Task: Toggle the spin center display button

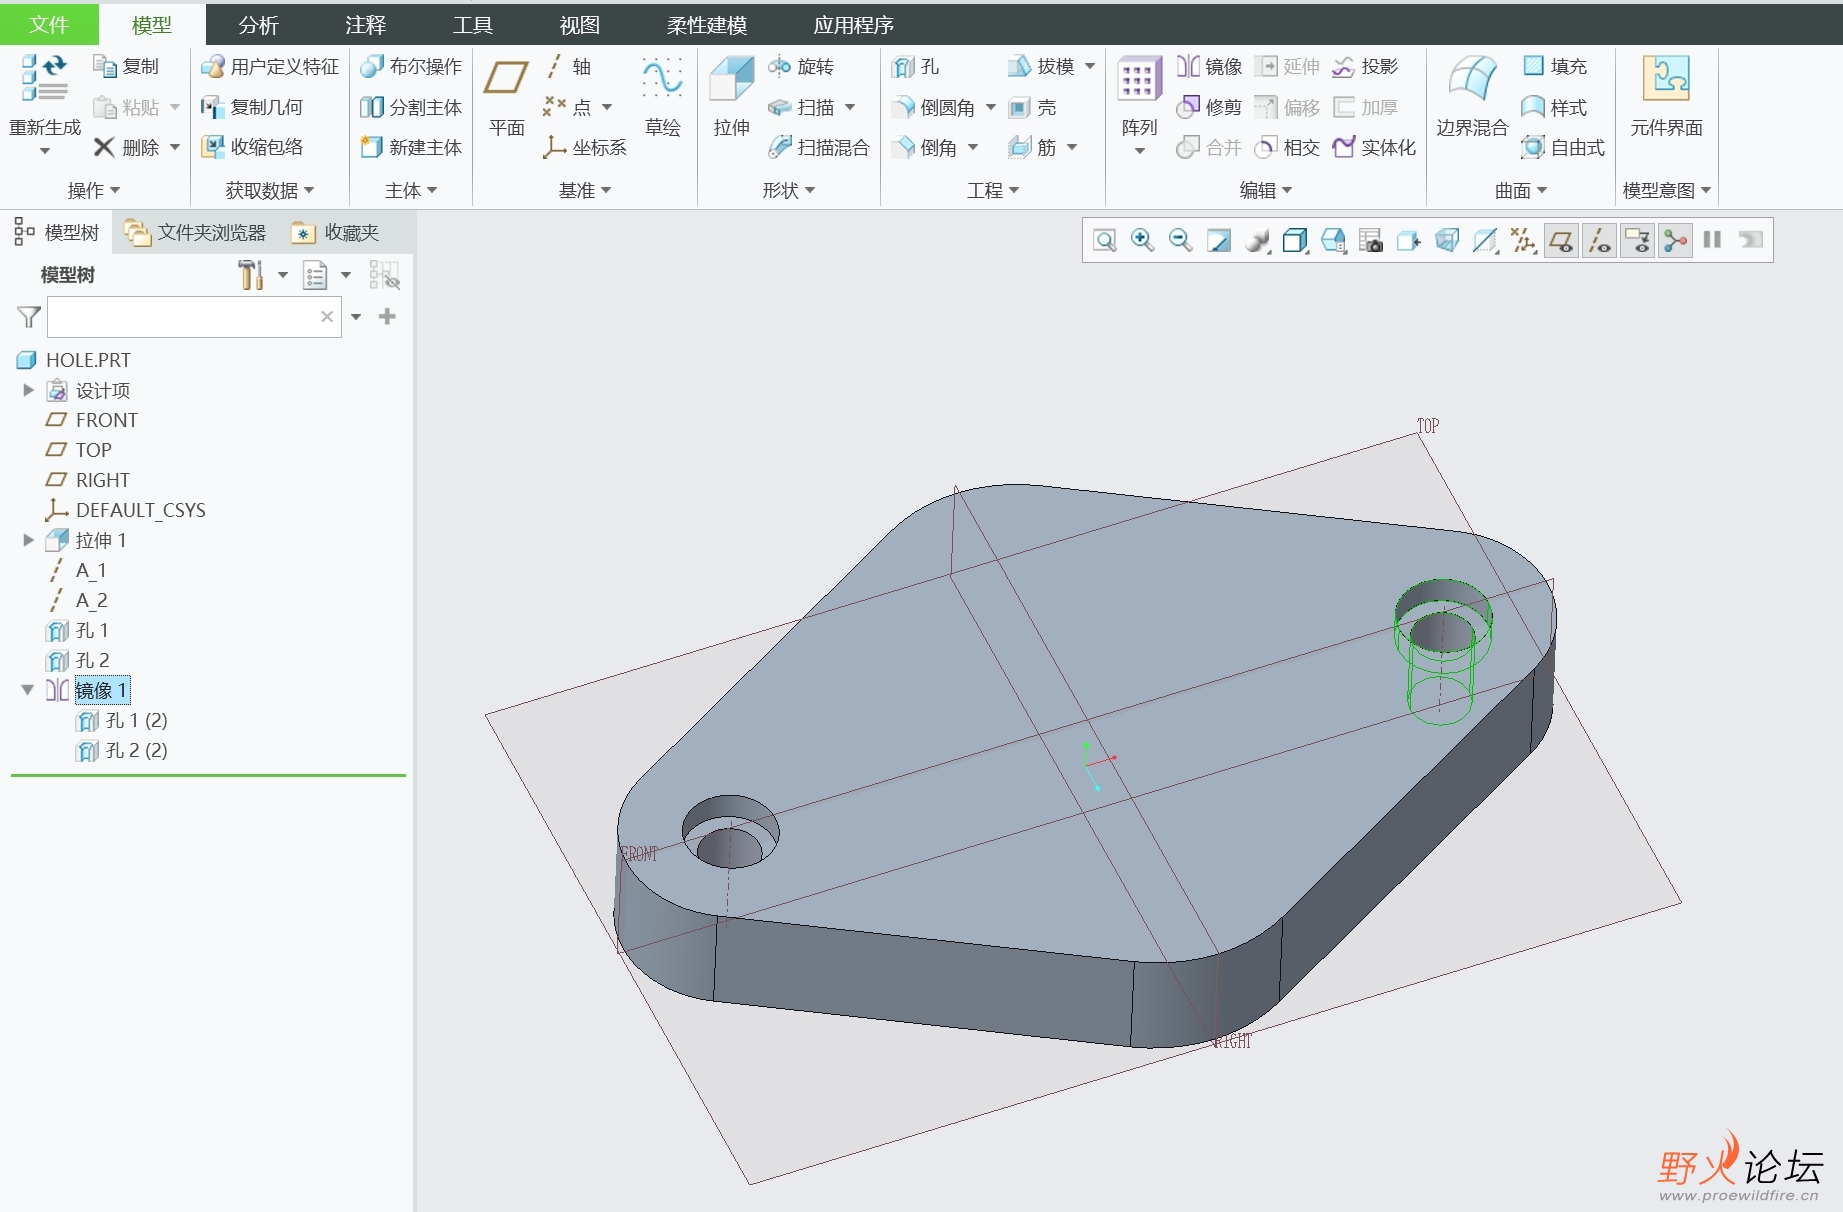Action: point(1675,241)
